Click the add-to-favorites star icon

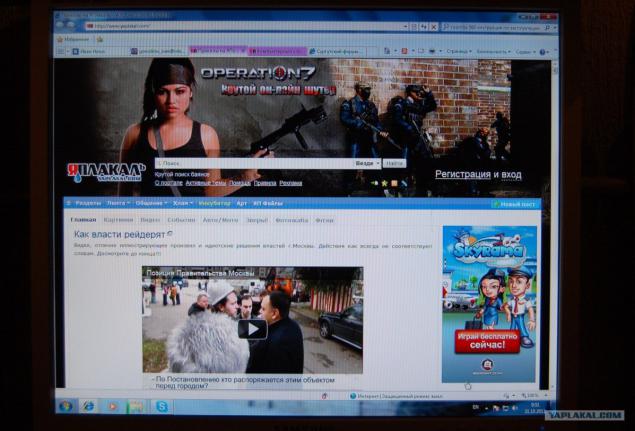tap(100, 39)
